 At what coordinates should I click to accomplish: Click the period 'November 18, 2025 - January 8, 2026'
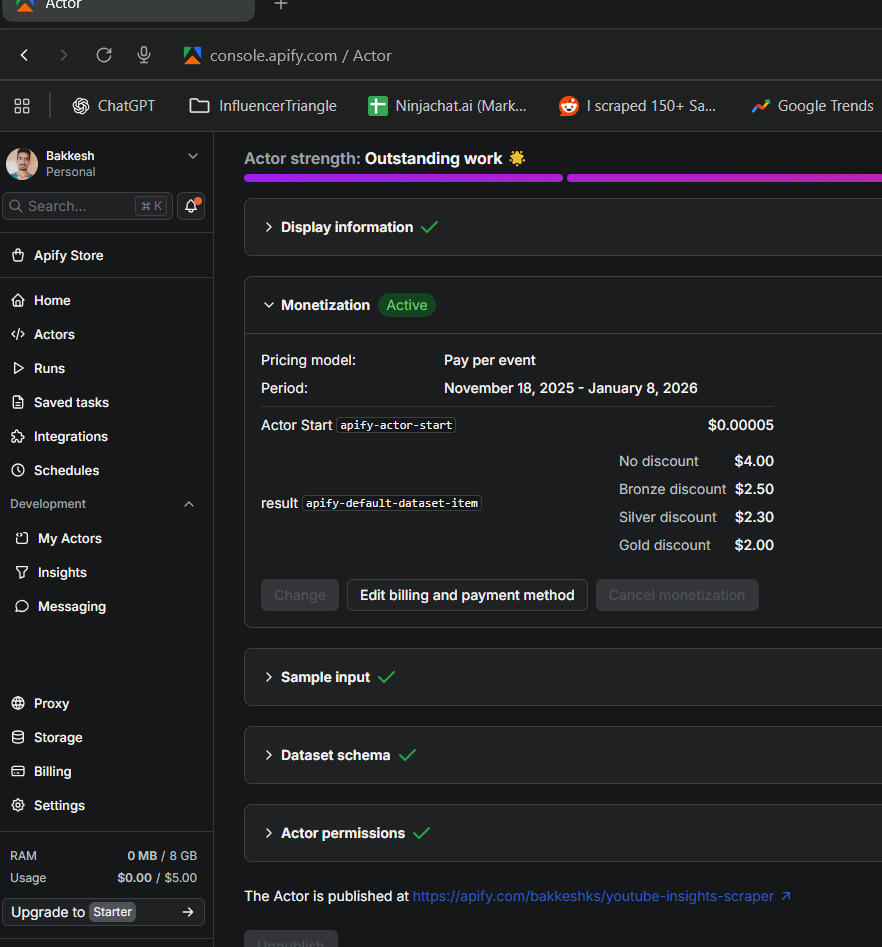(x=570, y=388)
